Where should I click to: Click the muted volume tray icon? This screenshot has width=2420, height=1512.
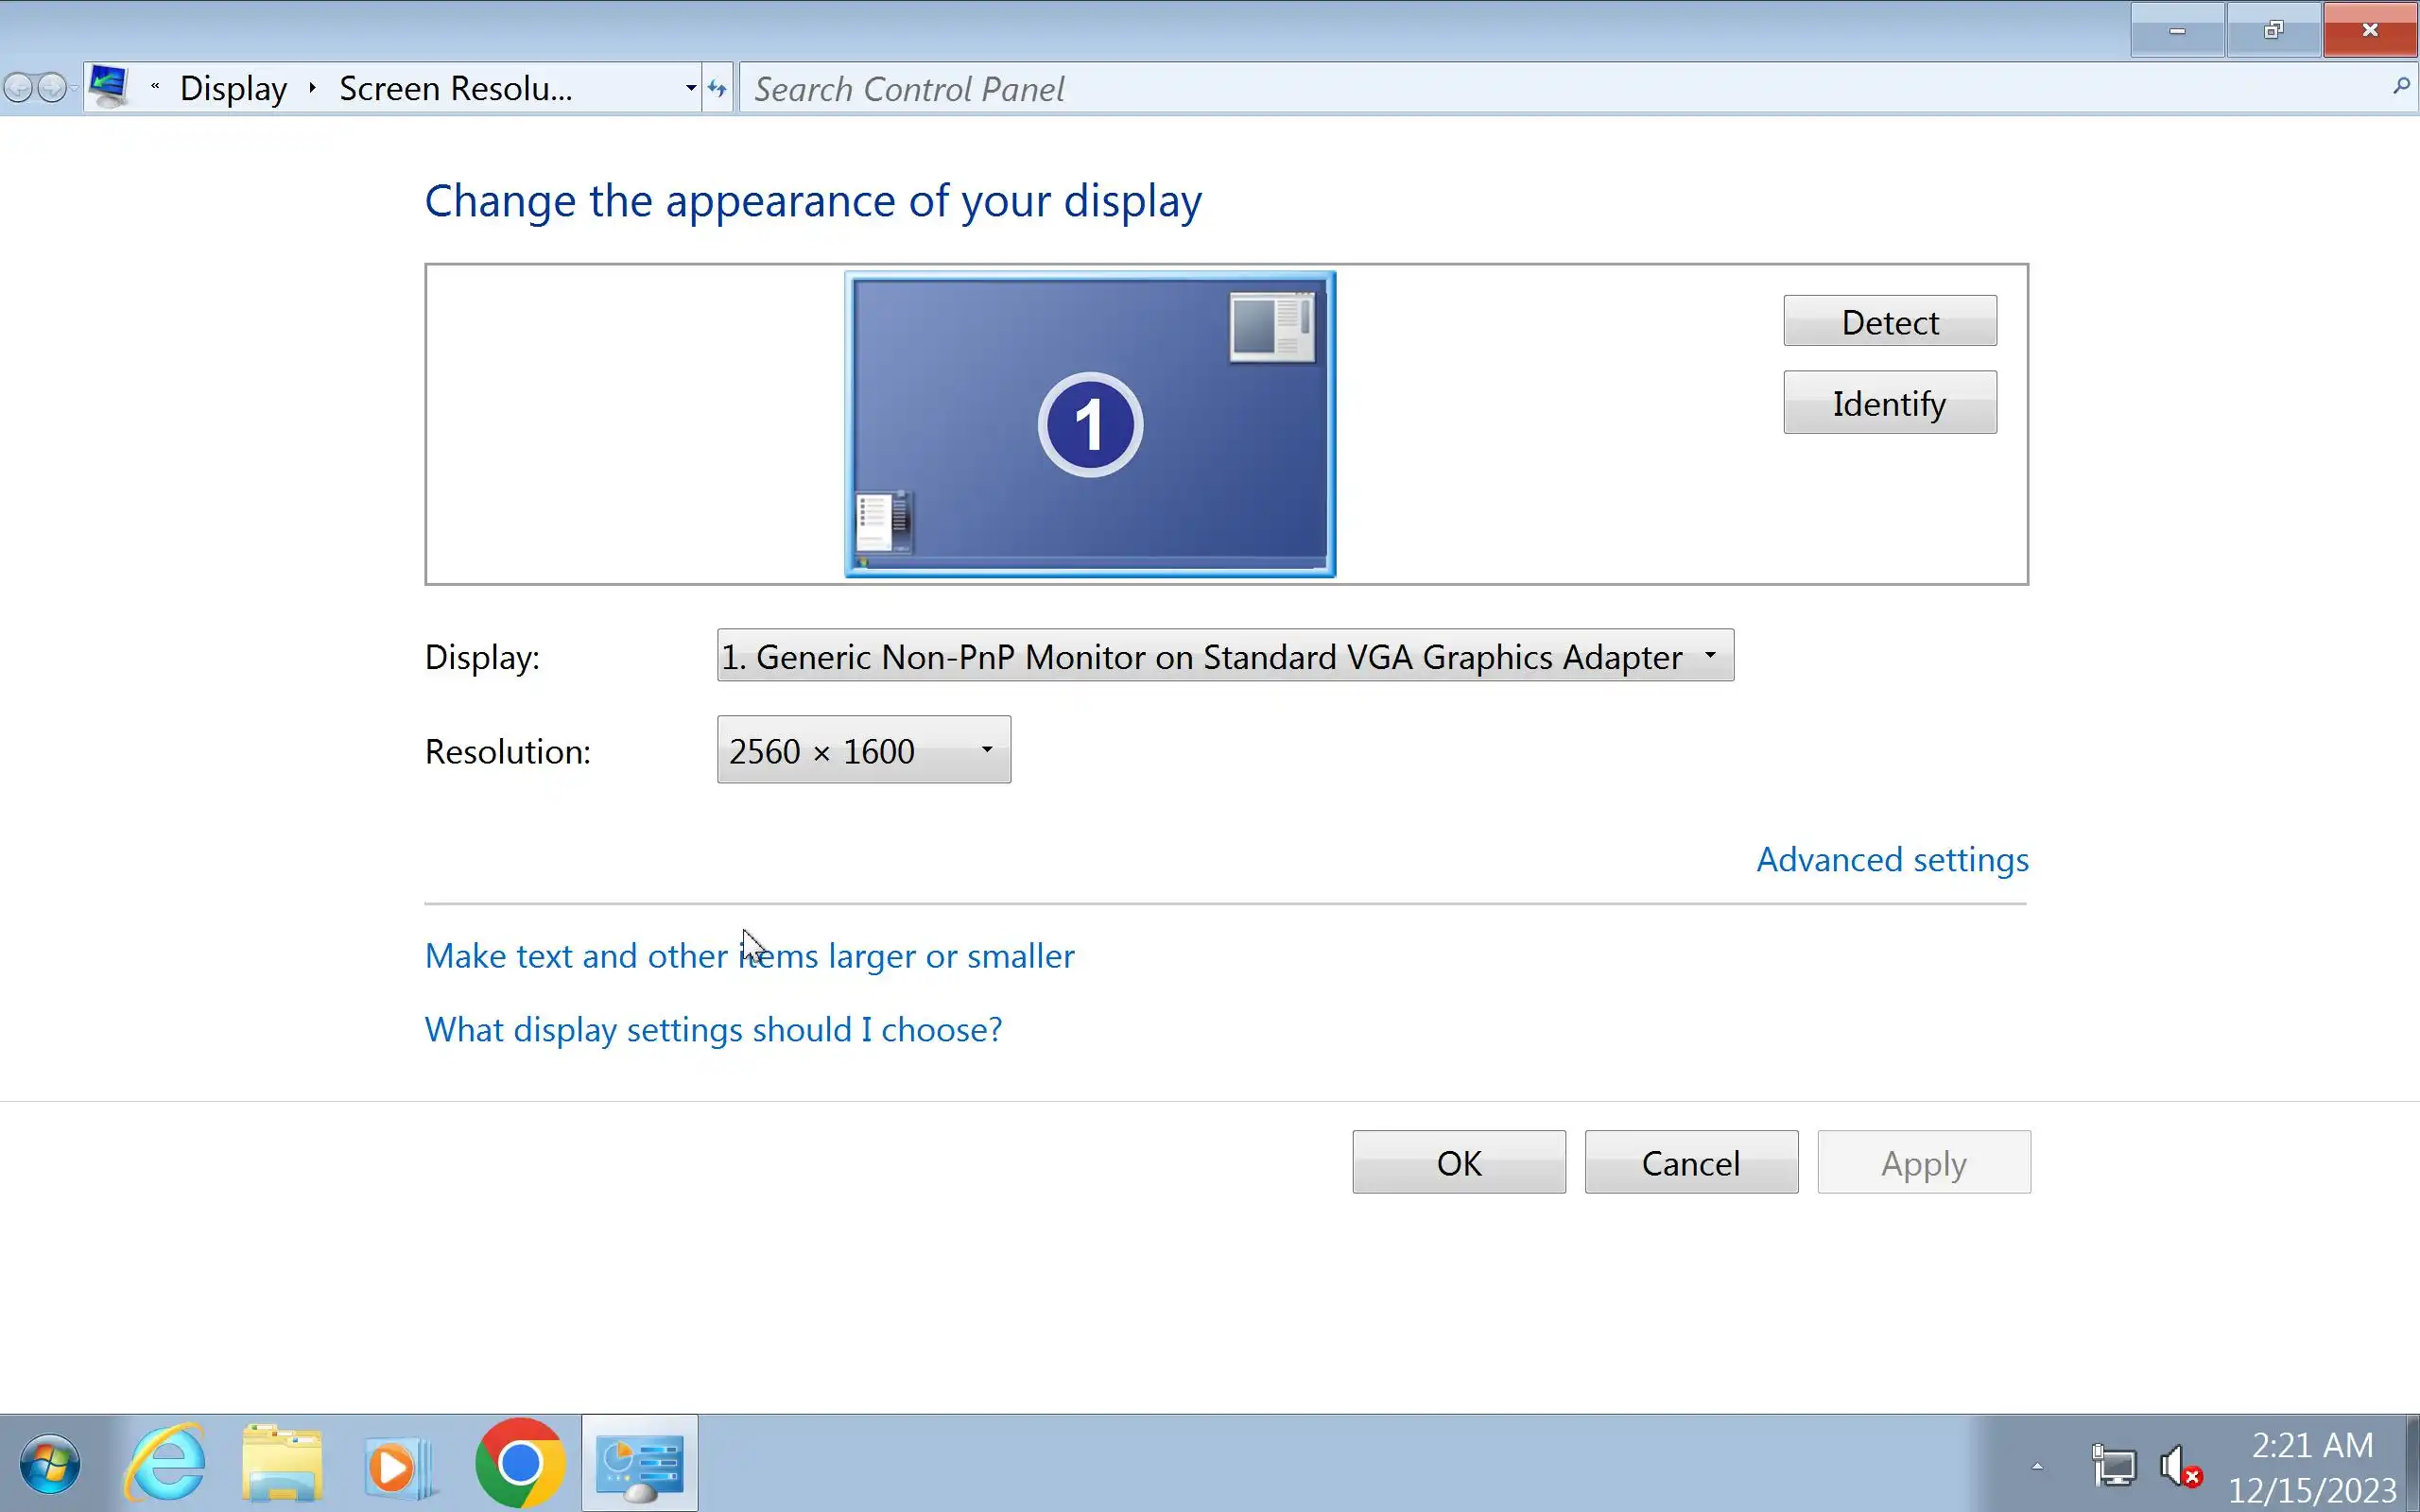click(2179, 1467)
